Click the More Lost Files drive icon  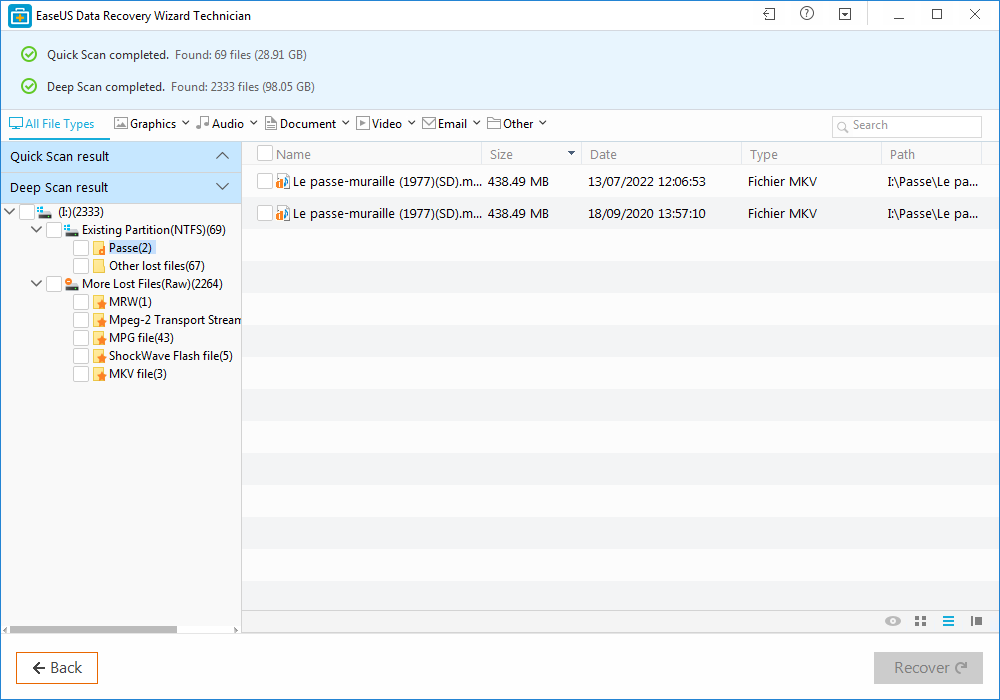pyautogui.click(x=71, y=284)
